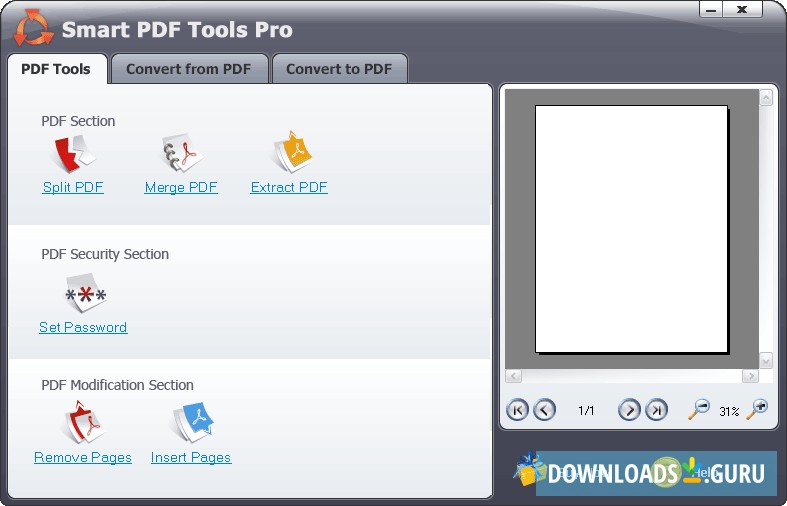Viewport: 787px width, 506px height.
Task: Click the Remove Pages icon
Action: tap(84, 422)
